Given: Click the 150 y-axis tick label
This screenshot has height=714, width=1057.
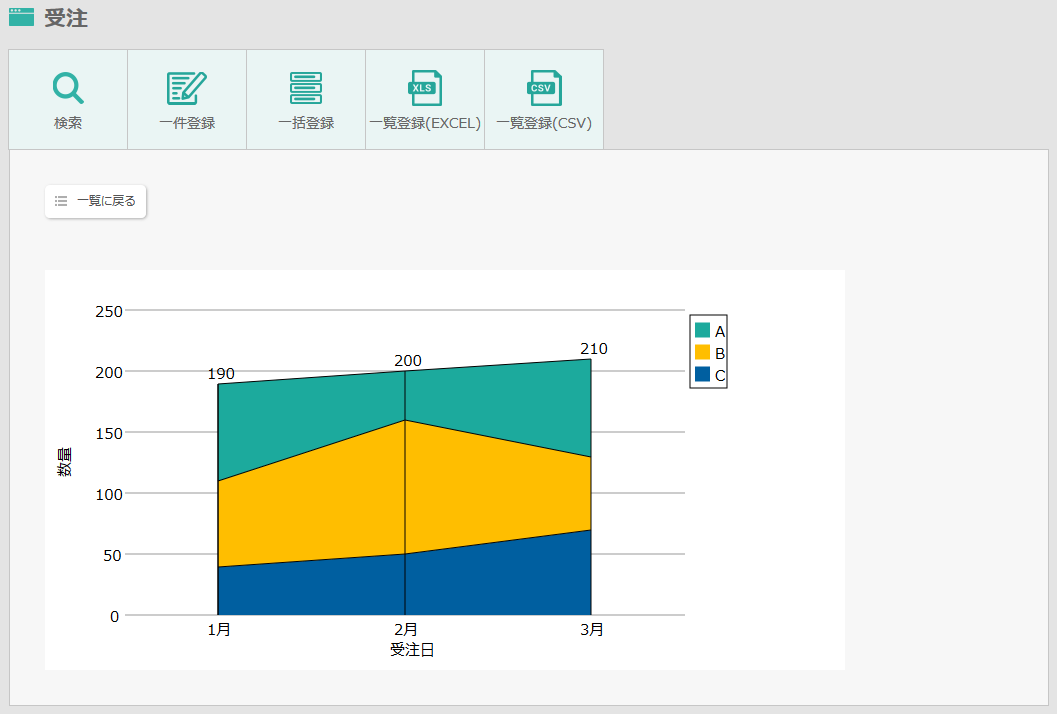Looking at the screenshot, I should click(x=109, y=434).
